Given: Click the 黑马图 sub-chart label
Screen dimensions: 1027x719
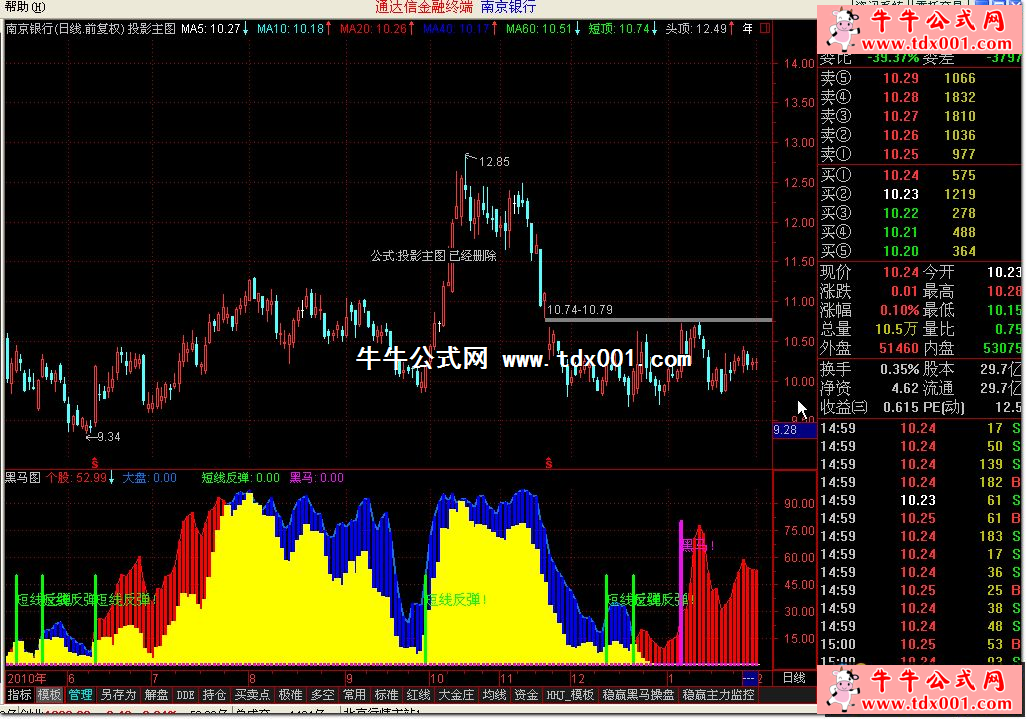Looking at the screenshot, I should pyautogui.click(x=23, y=477).
